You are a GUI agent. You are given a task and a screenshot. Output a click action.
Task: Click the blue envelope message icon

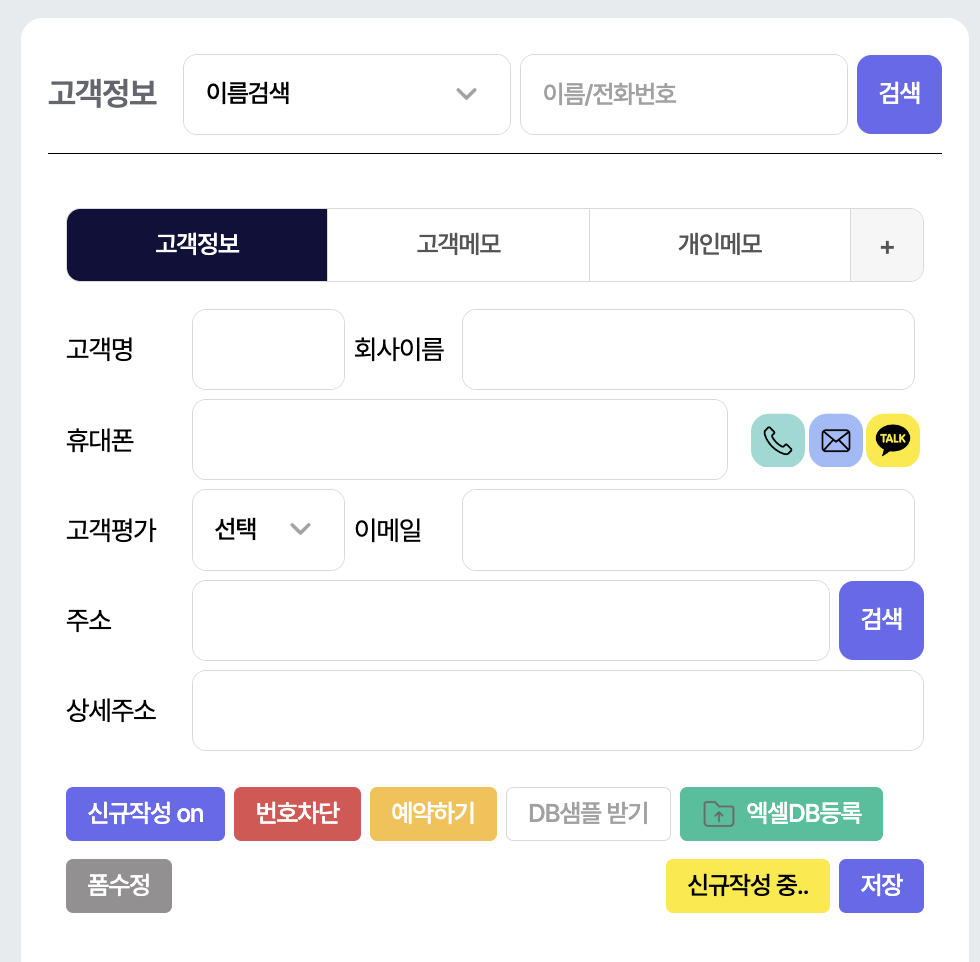835,441
